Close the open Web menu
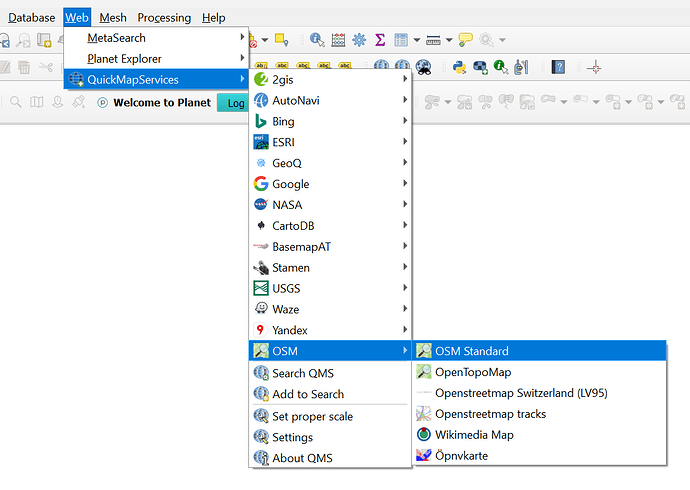Screen dimensions: 690x490 pos(77,18)
